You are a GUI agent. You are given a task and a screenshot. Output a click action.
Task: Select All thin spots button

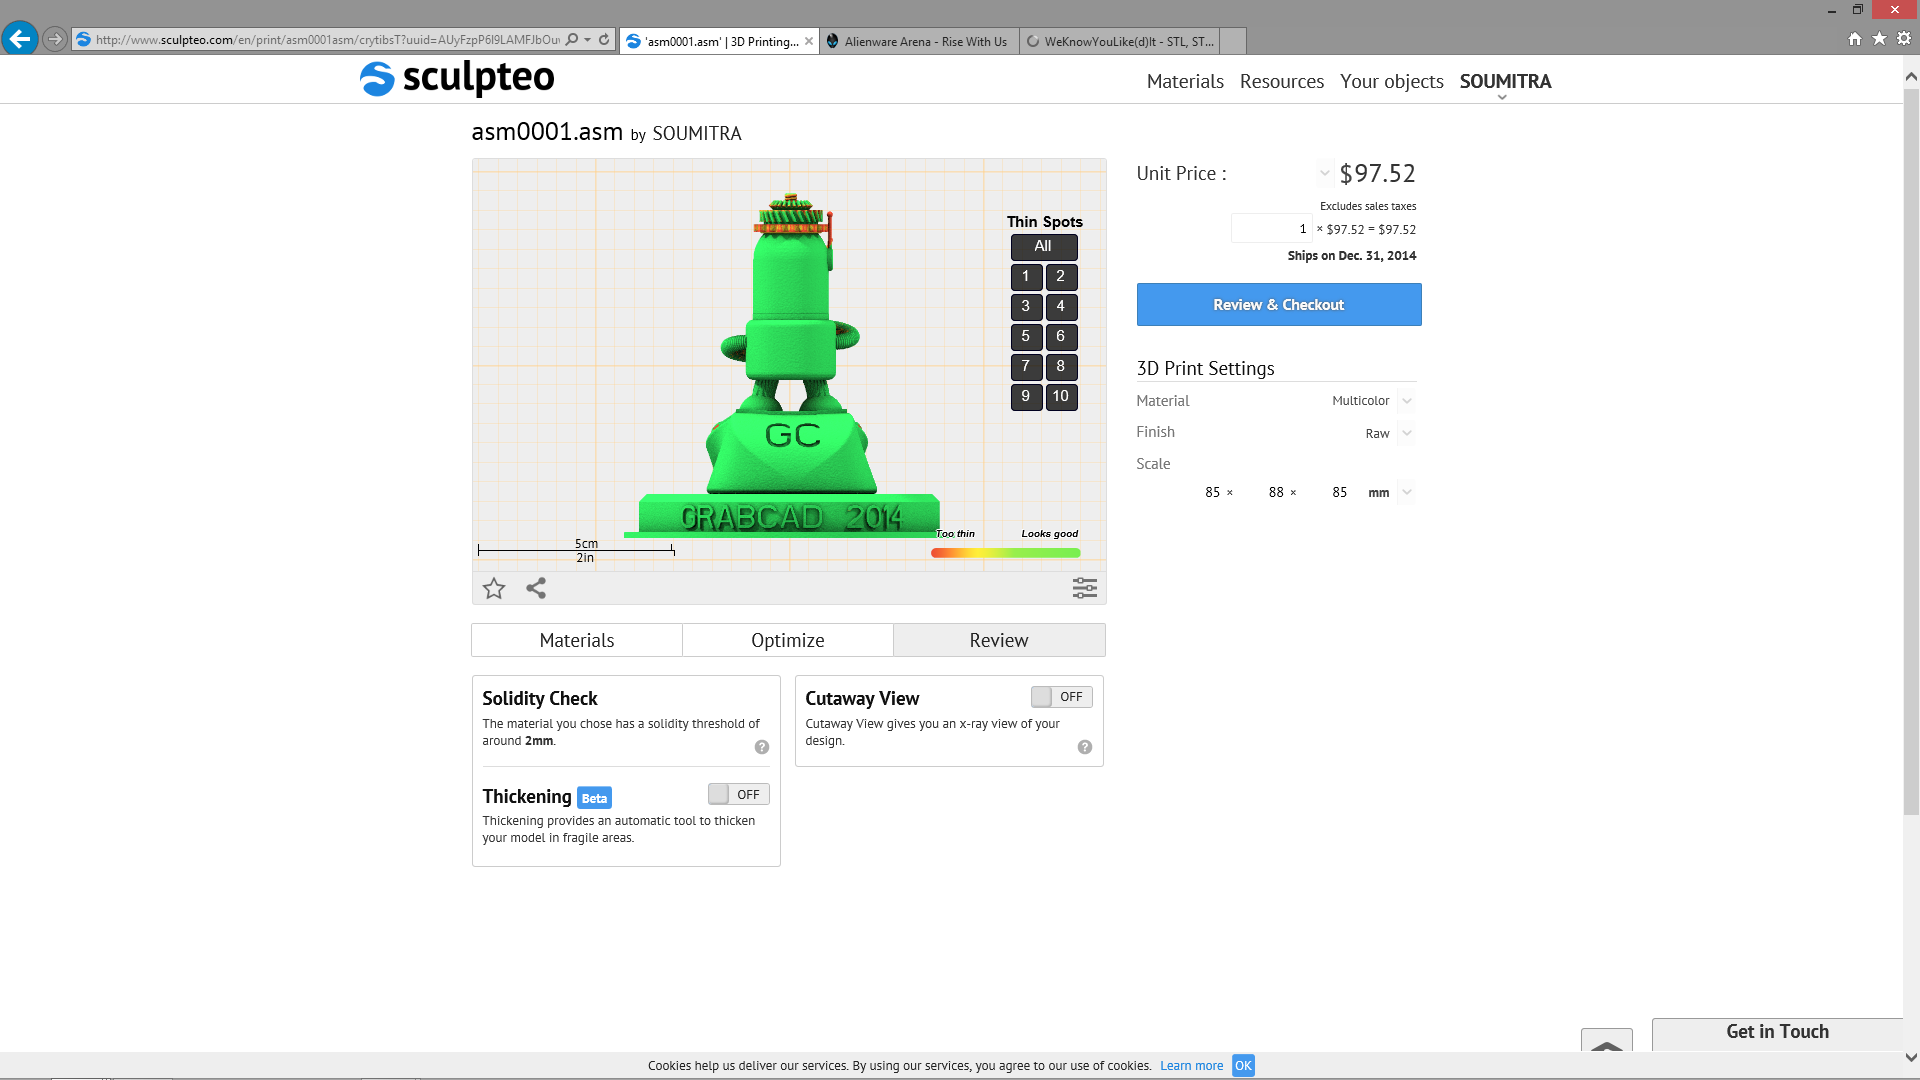pyautogui.click(x=1044, y=246)
